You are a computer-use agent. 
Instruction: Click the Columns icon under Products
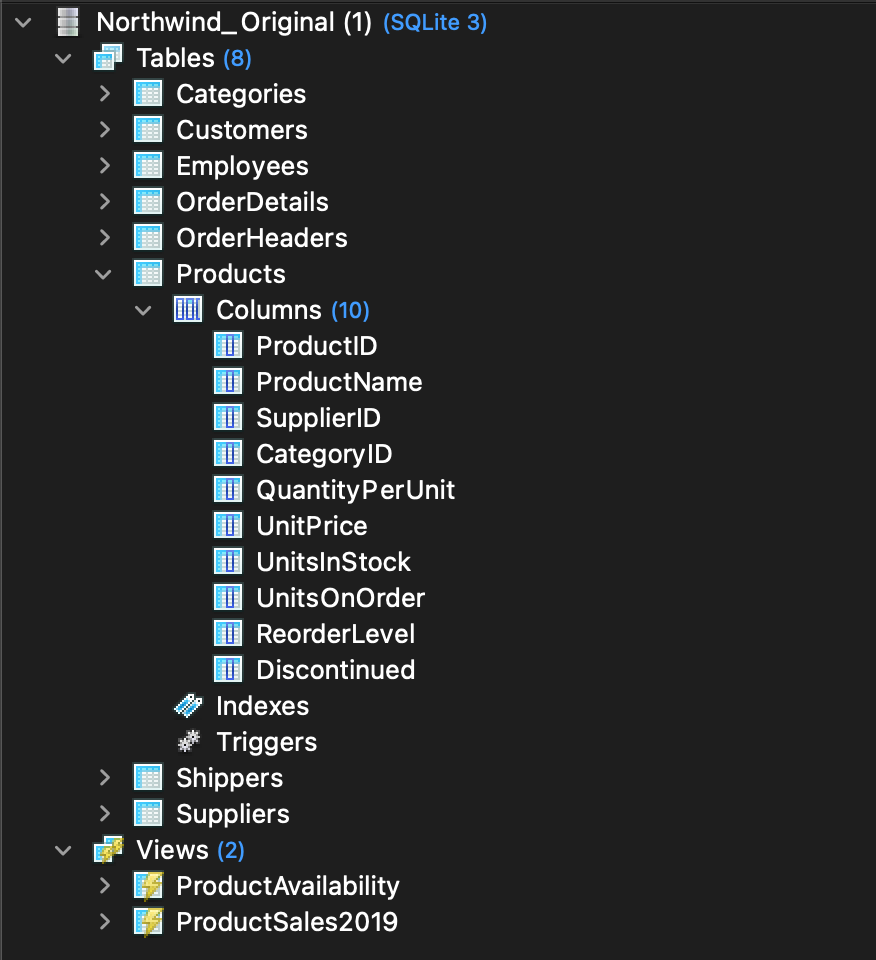[x=188, y=309]
